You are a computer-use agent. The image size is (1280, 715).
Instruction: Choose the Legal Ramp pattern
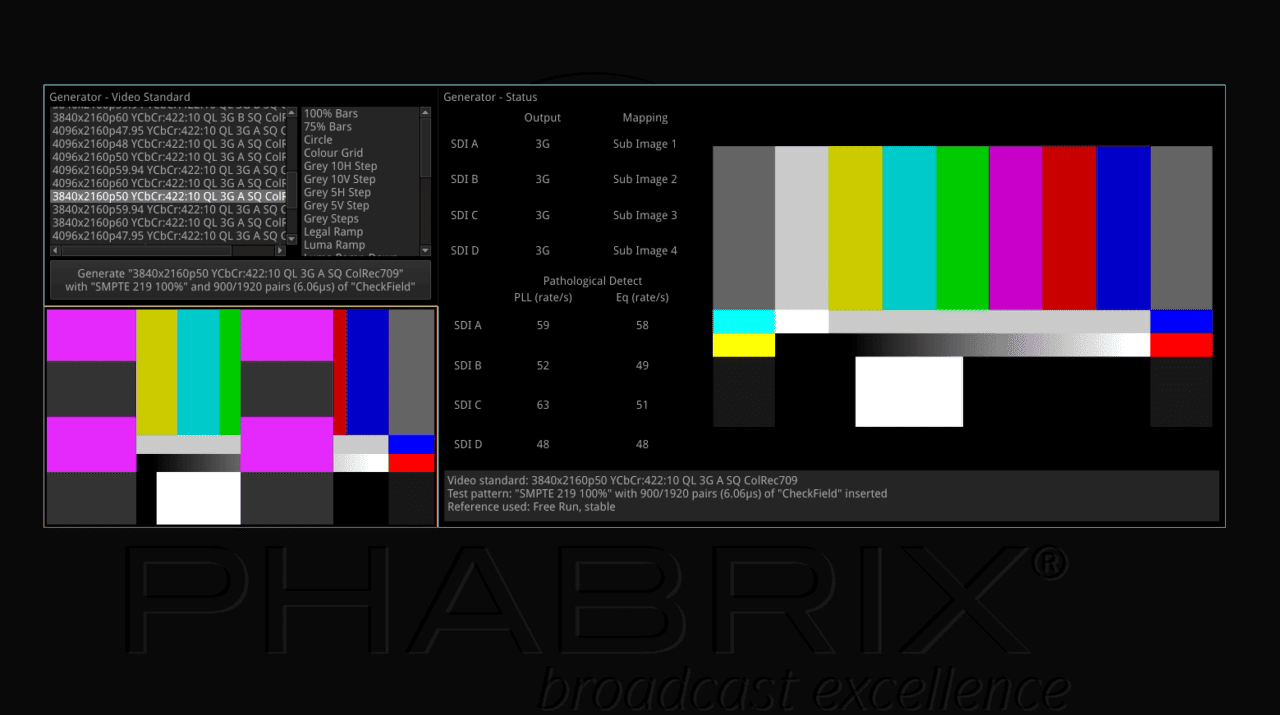click(x=333, y=232)
